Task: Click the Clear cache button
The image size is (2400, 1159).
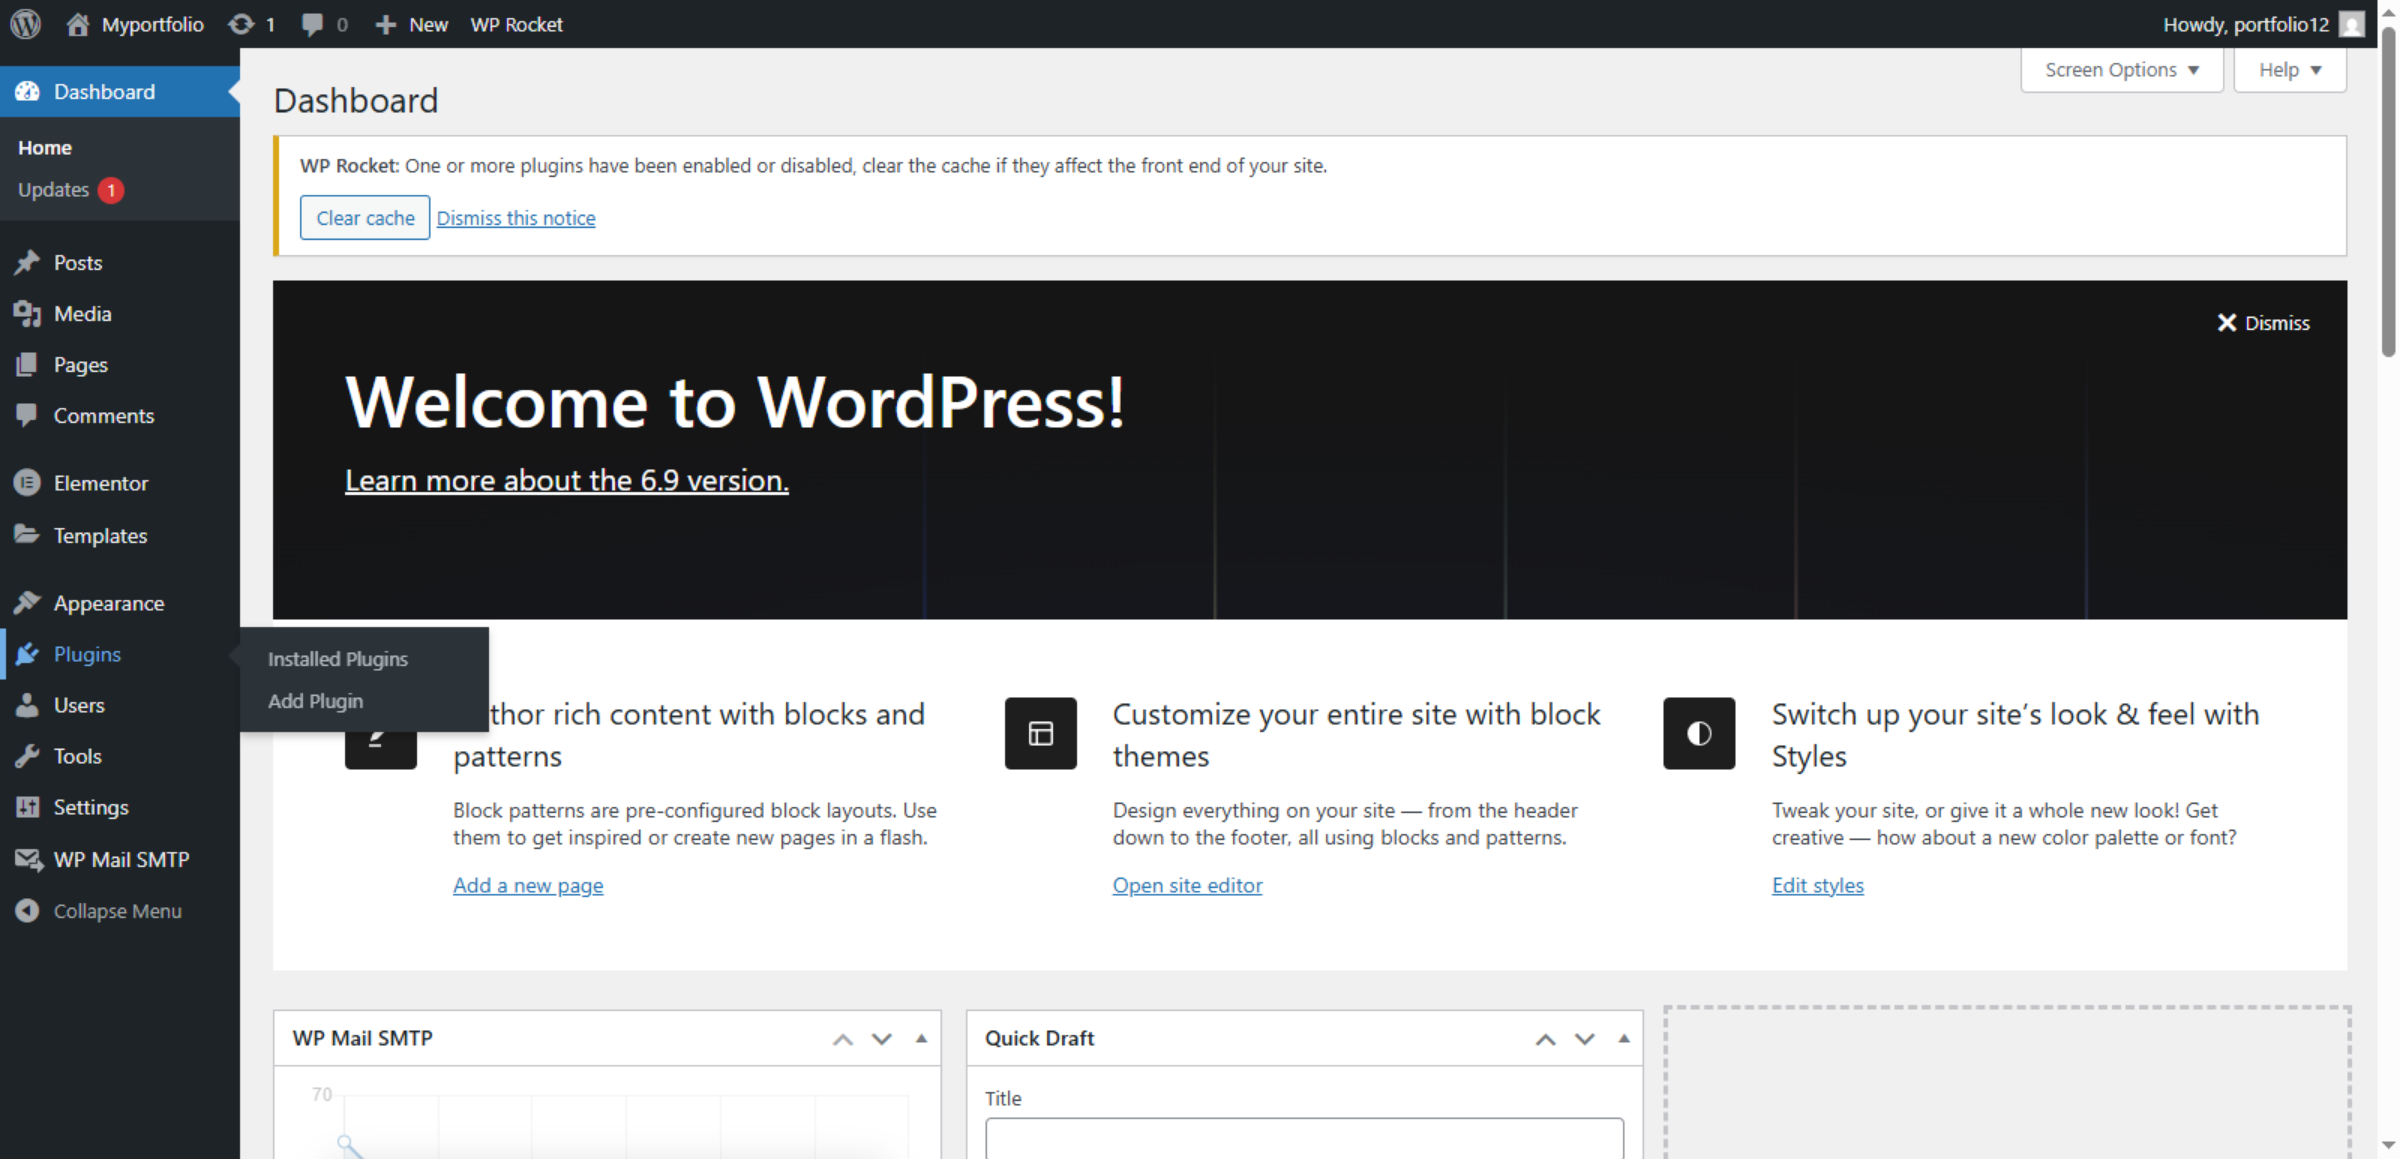Action: tap(364, 217)
